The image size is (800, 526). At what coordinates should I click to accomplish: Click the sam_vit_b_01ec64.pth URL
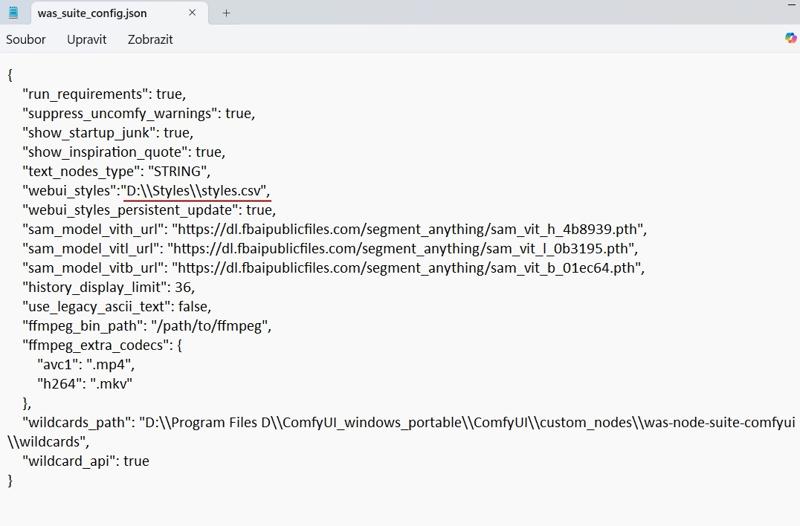click(408, 268)
